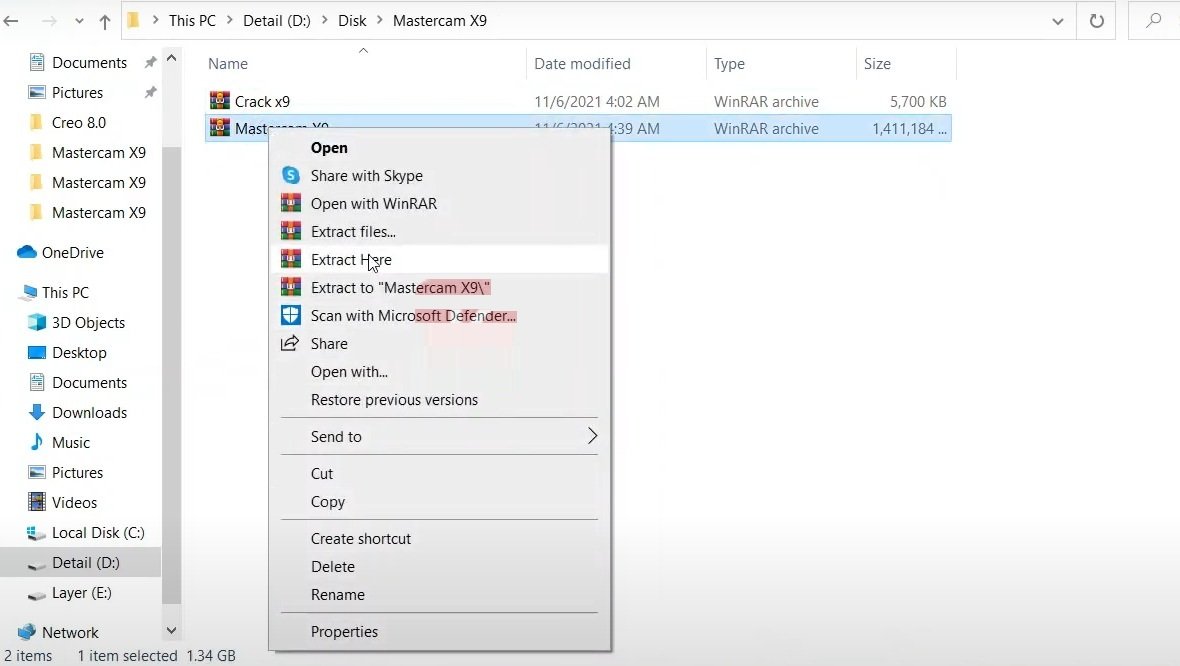Open the recent locations dropdown chevron
Viewport: 1180px width, 666px height.
pos(79,21)
